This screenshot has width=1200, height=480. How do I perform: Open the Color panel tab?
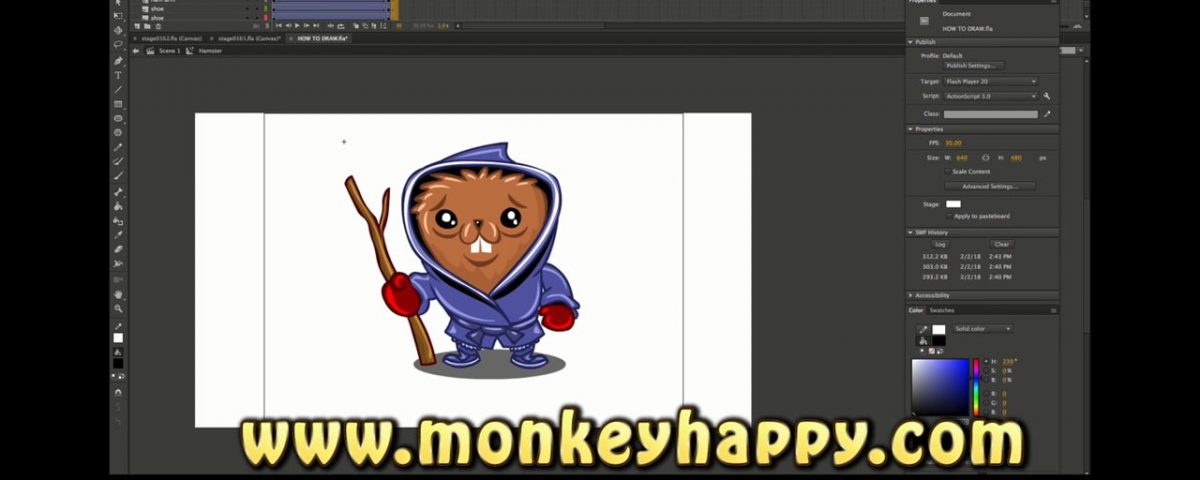click(x=916, y=310)
